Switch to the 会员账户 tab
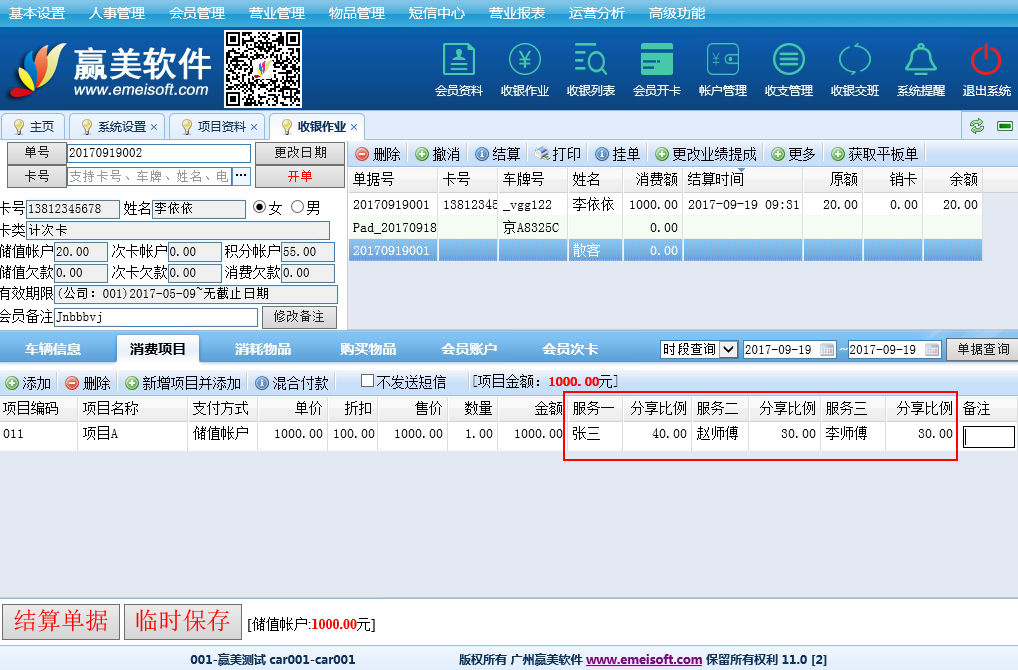 point(469,349)
